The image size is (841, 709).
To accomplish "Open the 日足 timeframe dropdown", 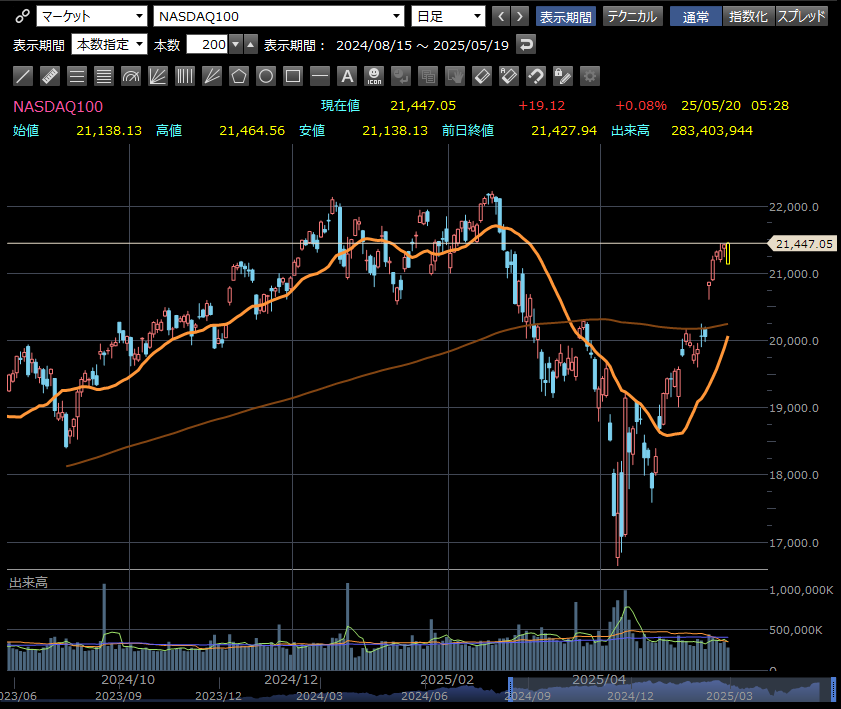I will pos(448,17).
